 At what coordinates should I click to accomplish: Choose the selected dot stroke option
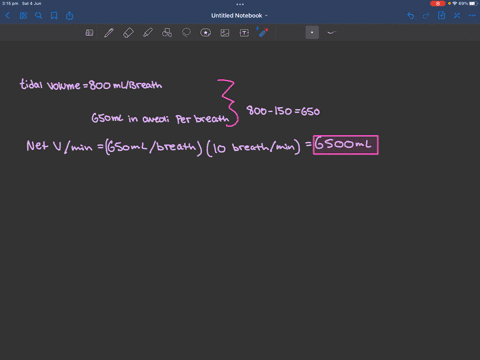point(312,33)
